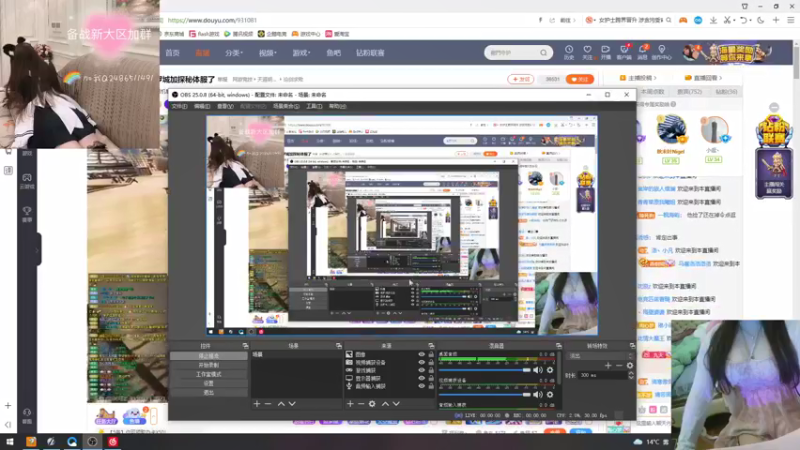The height and width of the screenshot is (450, 800).
Task: Open the red app icon on taskbar
Action: pyautogui.click(x=113, y=441)
